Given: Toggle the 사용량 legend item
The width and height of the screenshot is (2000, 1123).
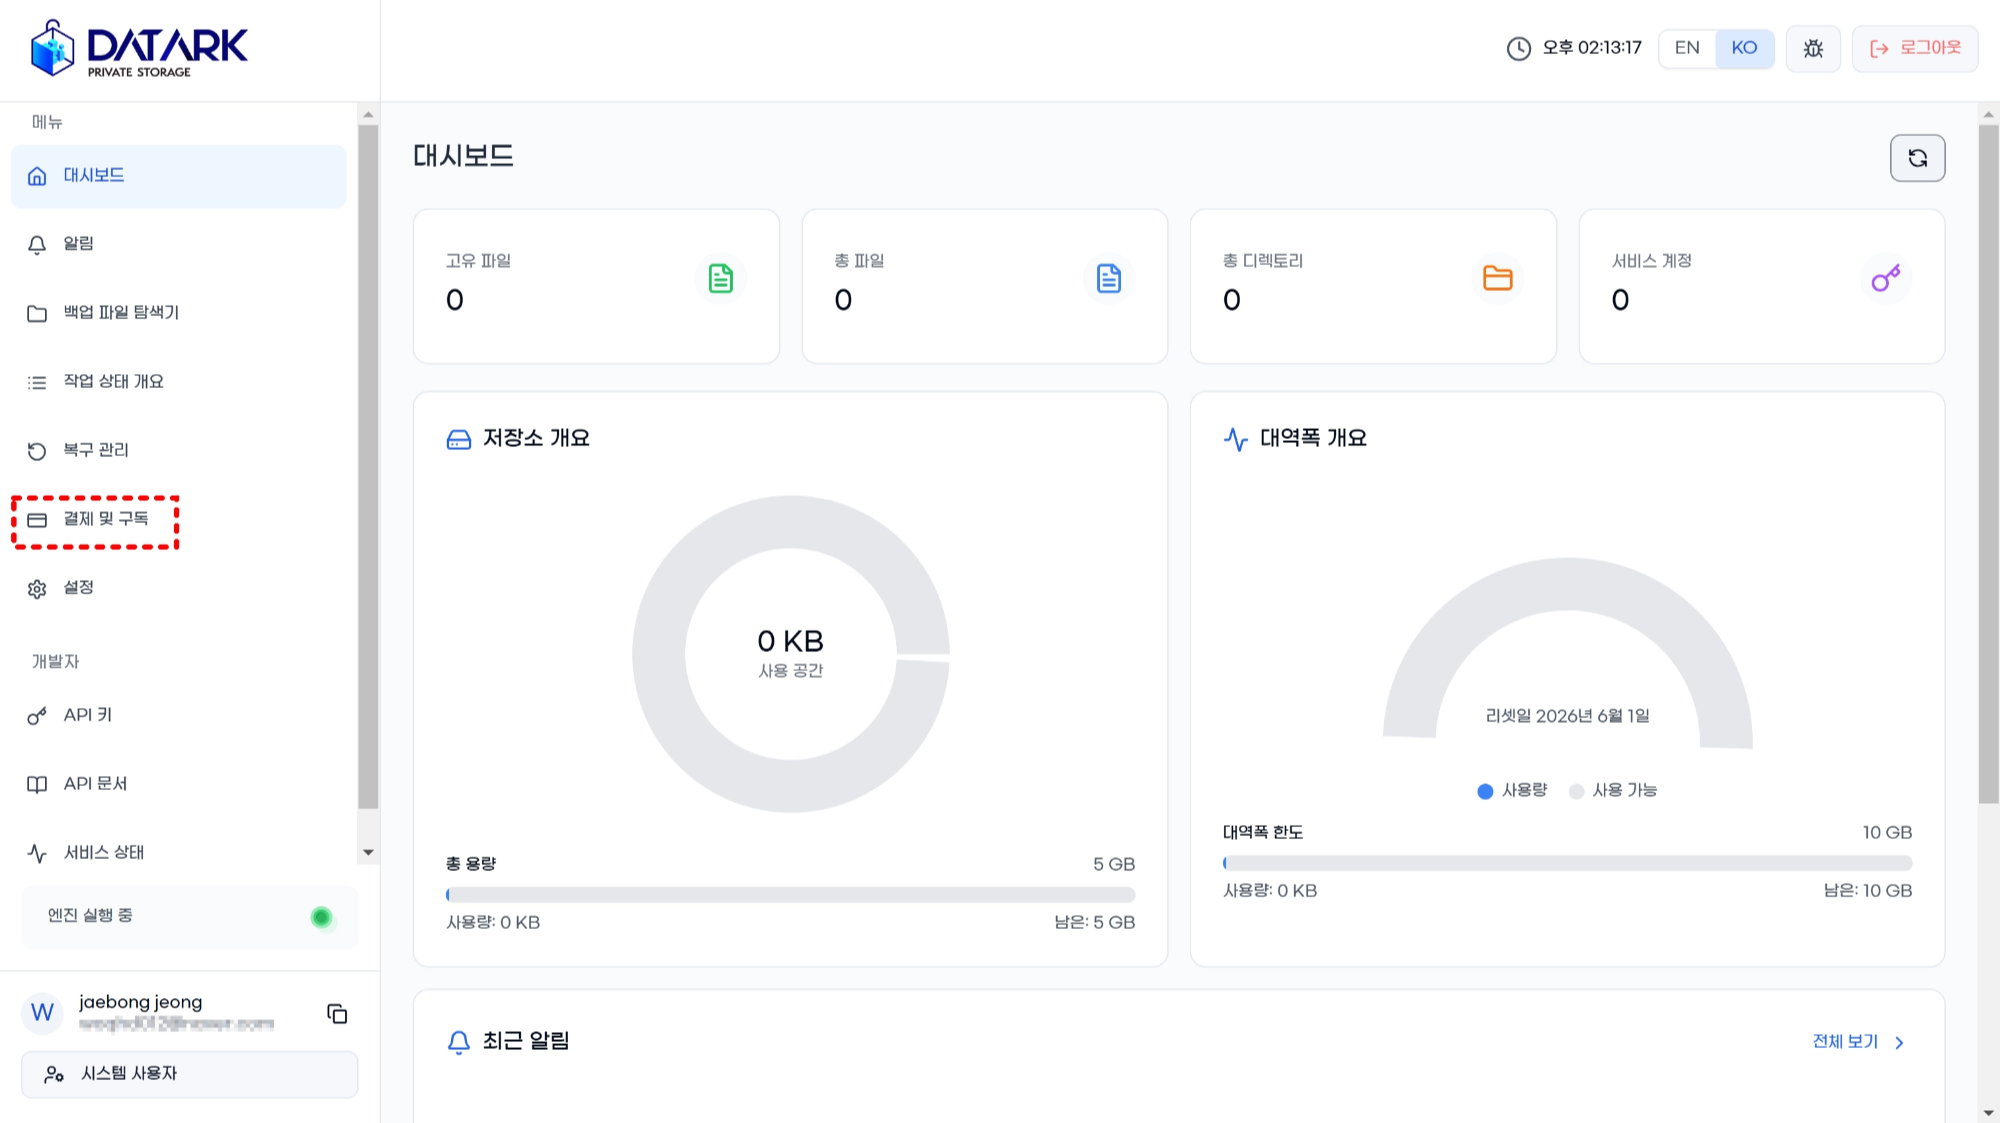Looking at the screenshot, I should pos(1512,791).
